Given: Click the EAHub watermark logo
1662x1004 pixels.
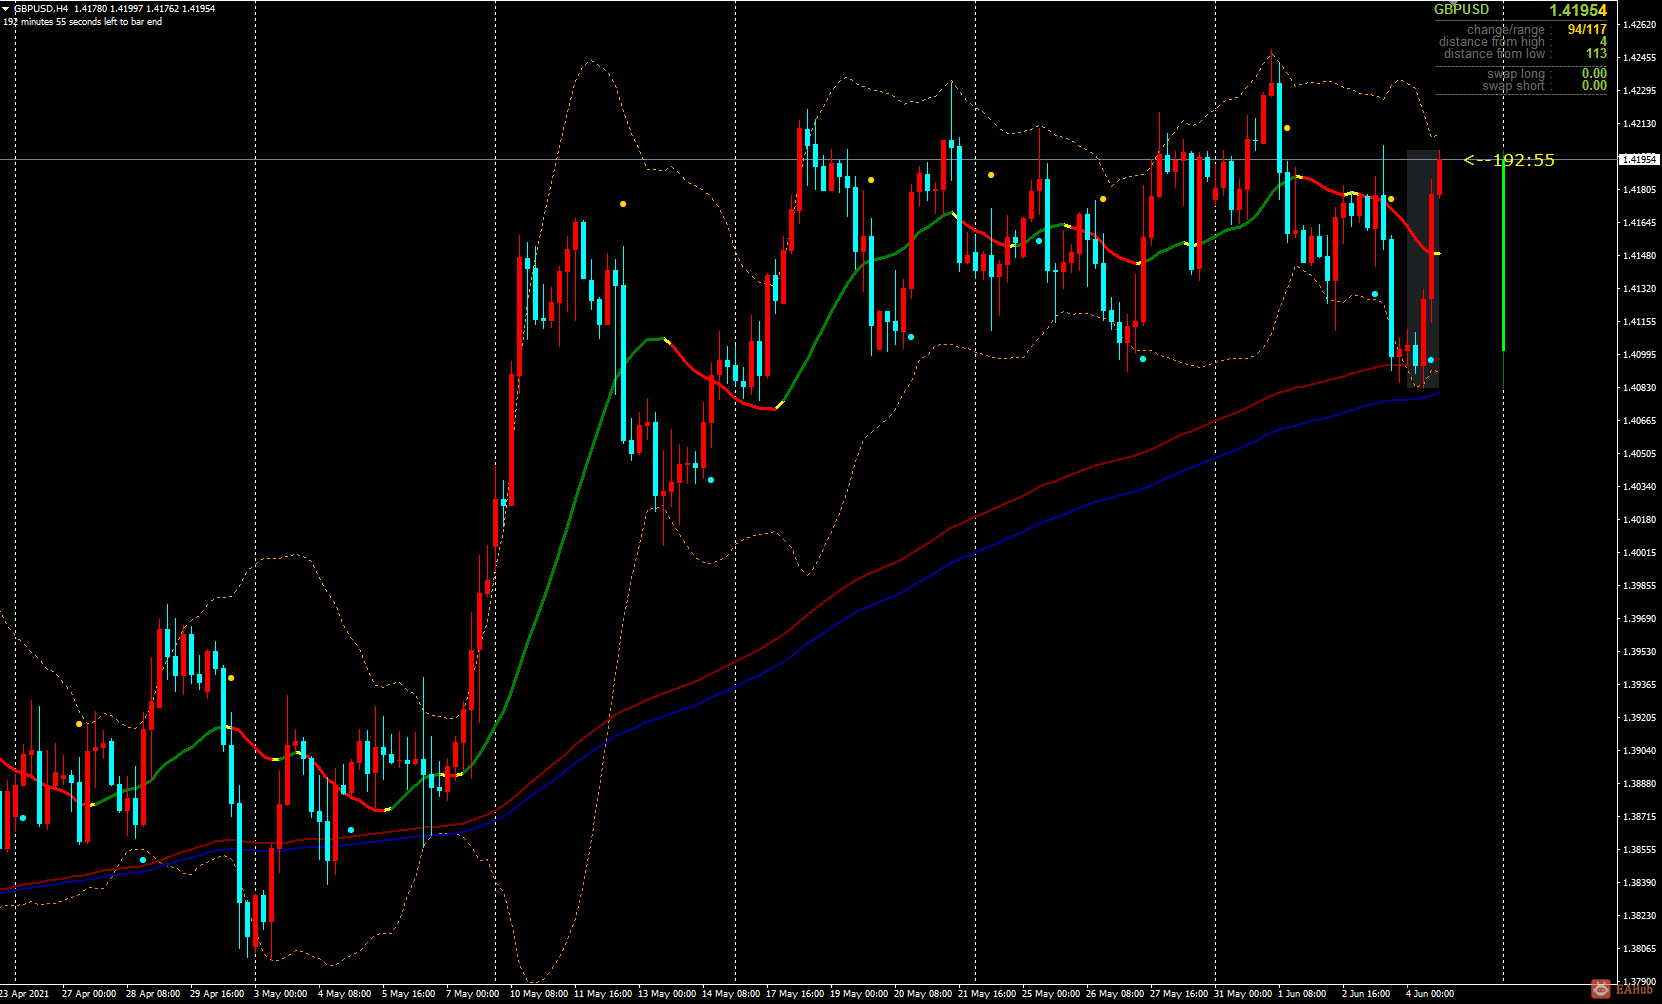Looking at the screenshot, I should coord(1601,990).
